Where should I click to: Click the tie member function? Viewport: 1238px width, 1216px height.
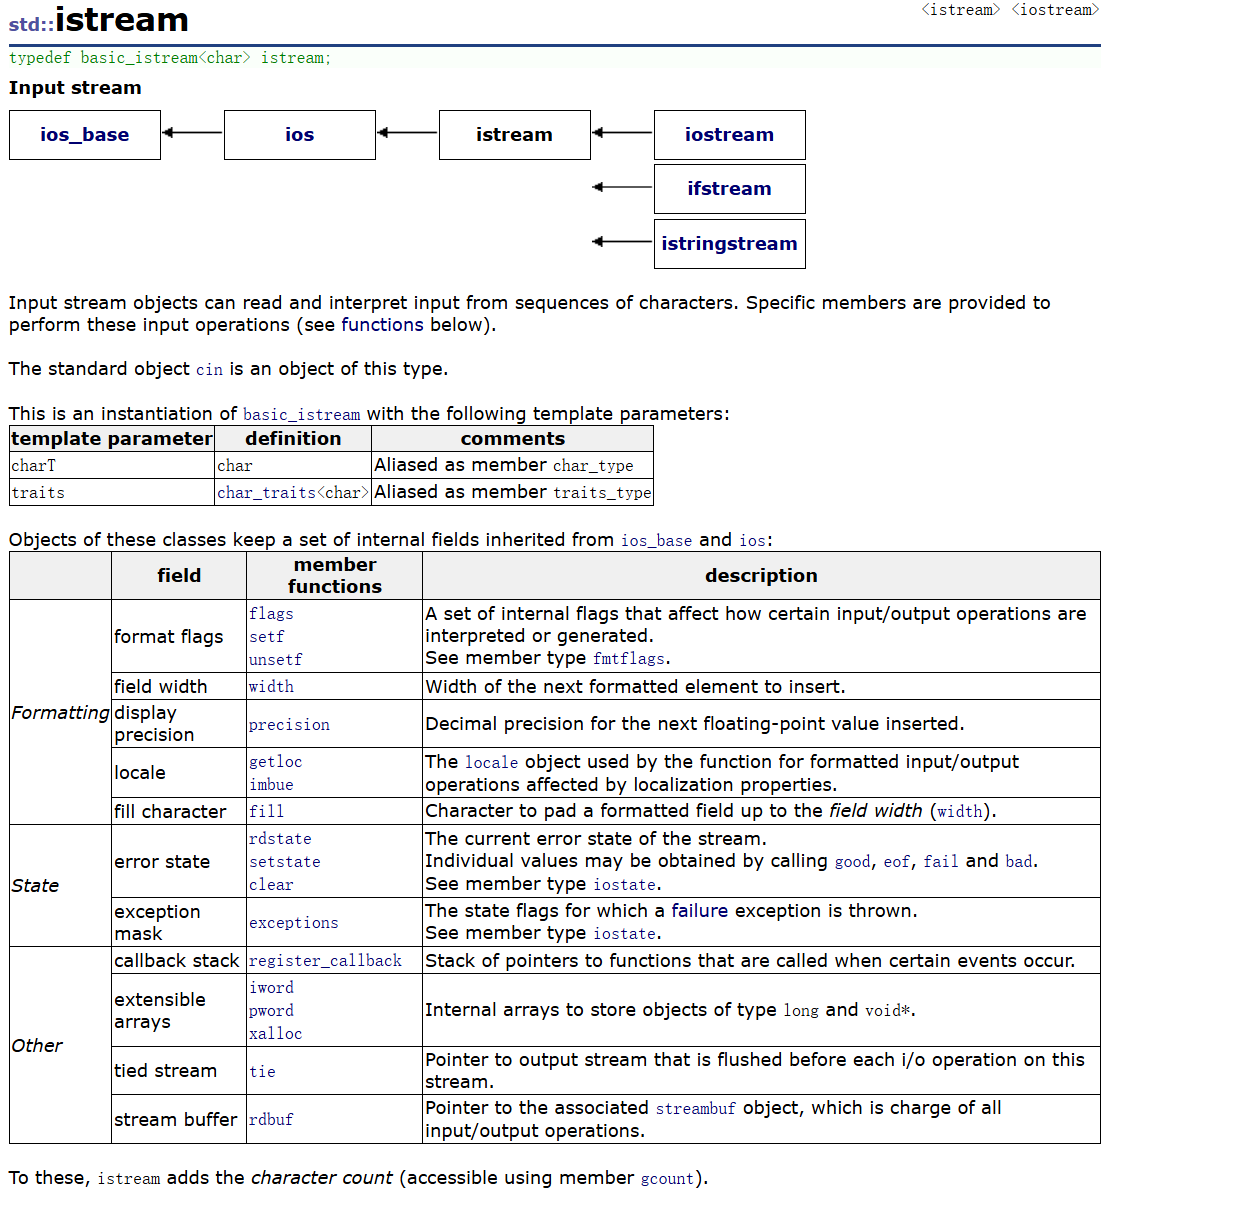coord(262,1072)
